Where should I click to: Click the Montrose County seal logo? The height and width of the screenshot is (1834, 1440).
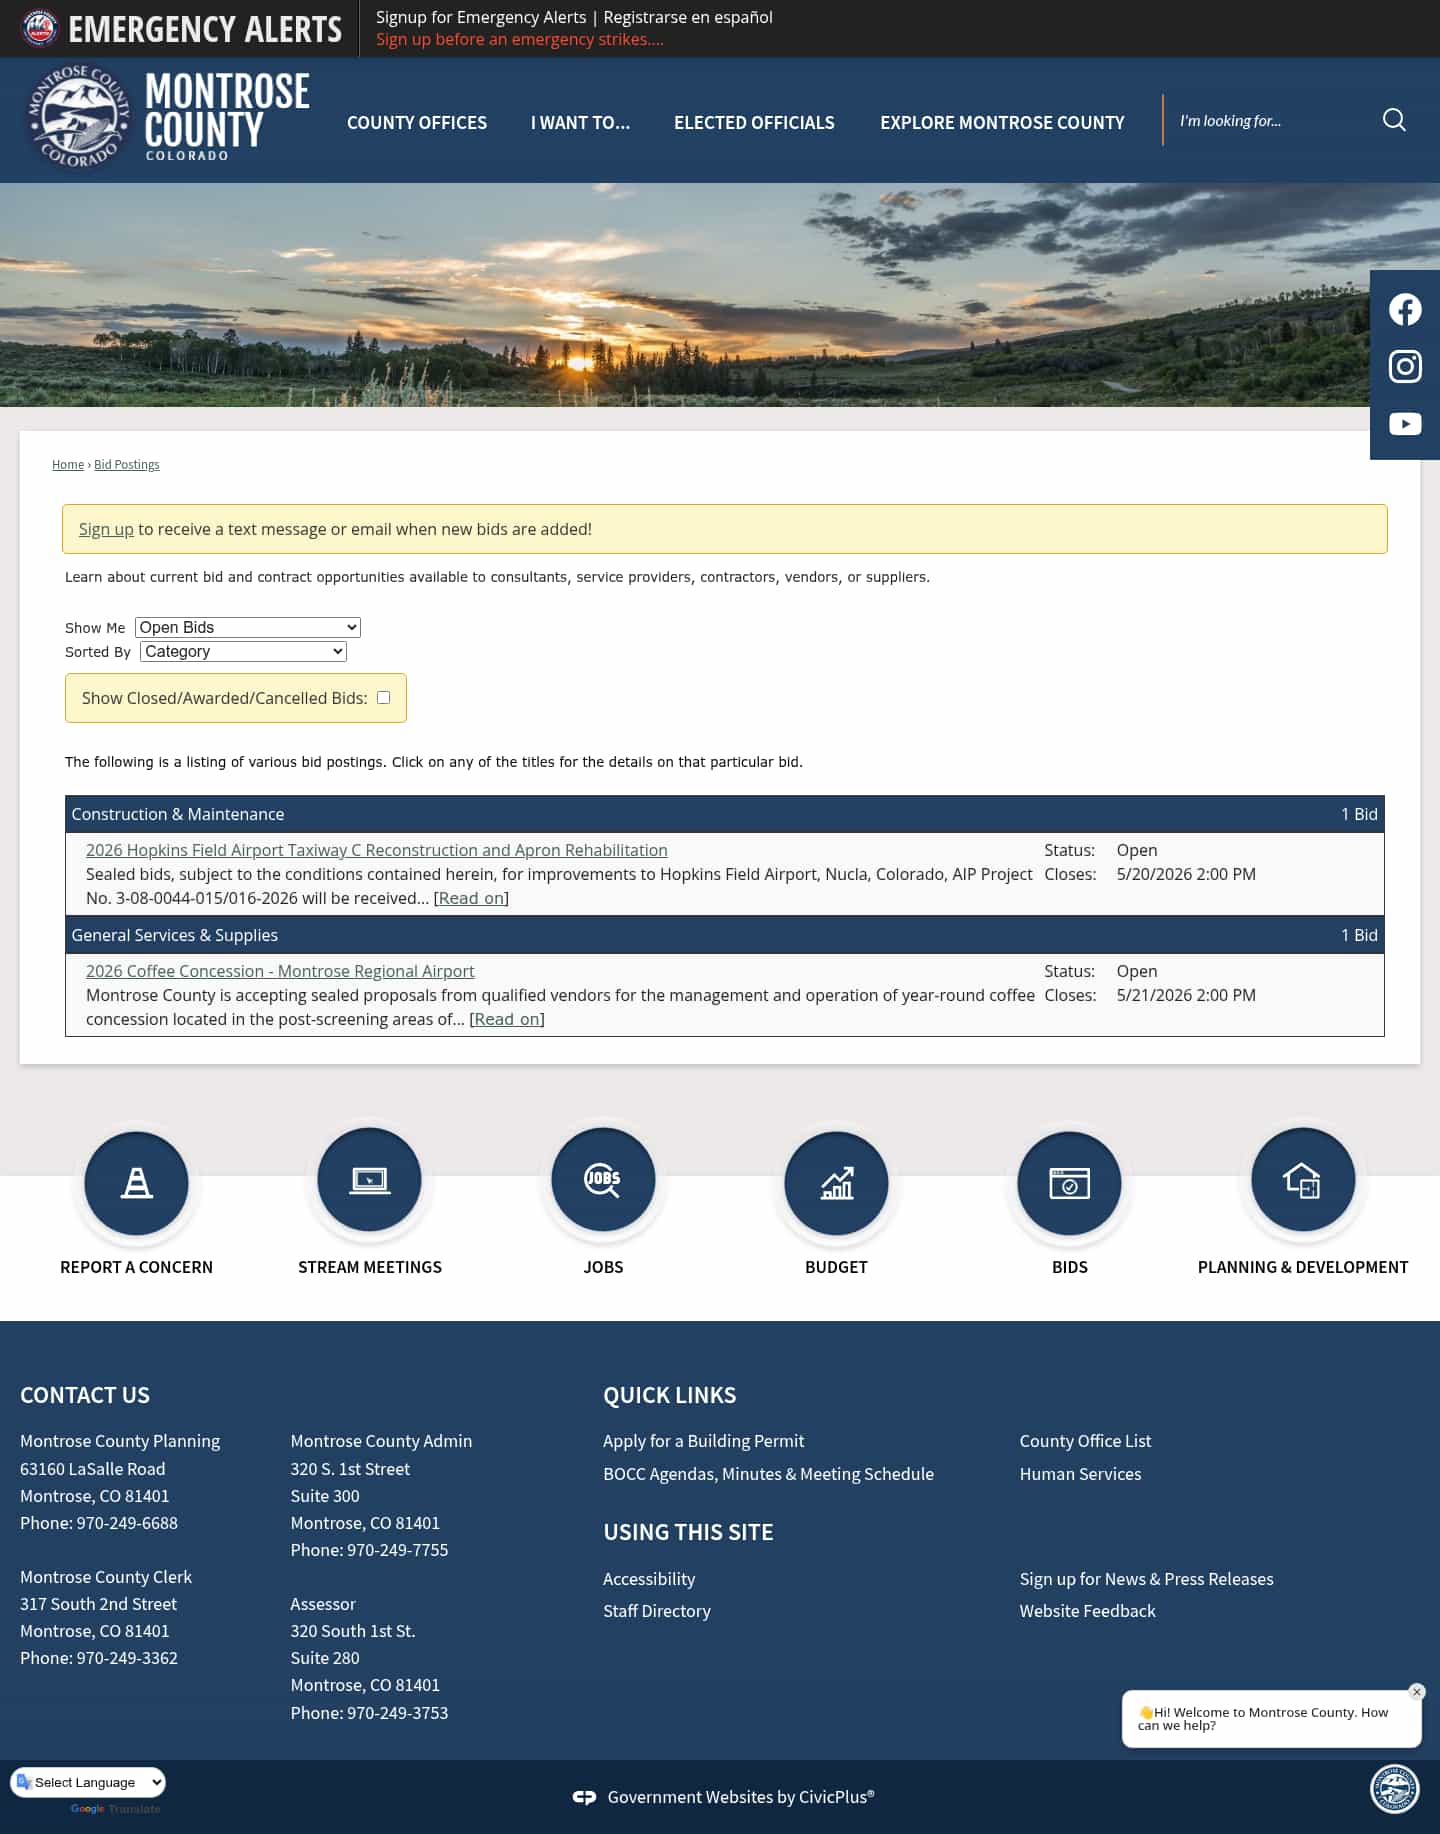[x=78, y=117]
